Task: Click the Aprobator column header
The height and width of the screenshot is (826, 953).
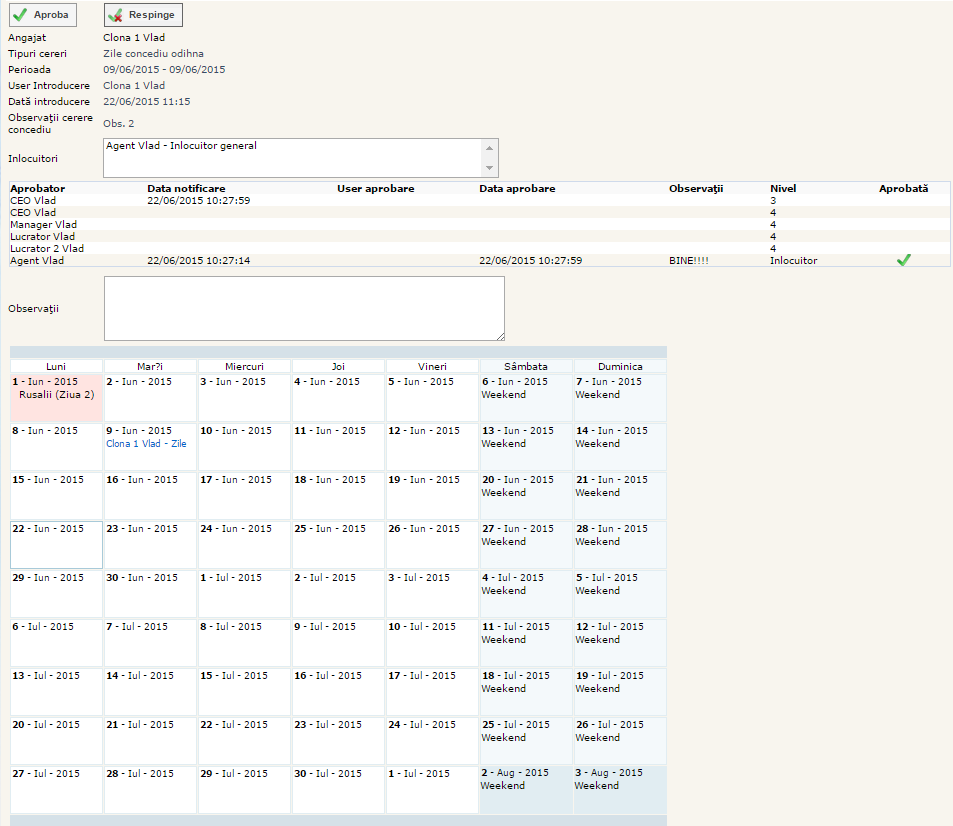Action: [38, 188]
